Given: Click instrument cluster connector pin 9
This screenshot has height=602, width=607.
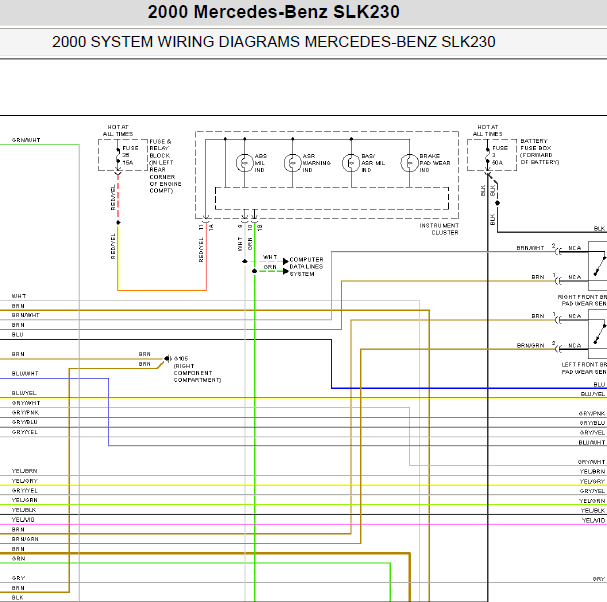Looking at the screenshot, I should tap(240, 226).
